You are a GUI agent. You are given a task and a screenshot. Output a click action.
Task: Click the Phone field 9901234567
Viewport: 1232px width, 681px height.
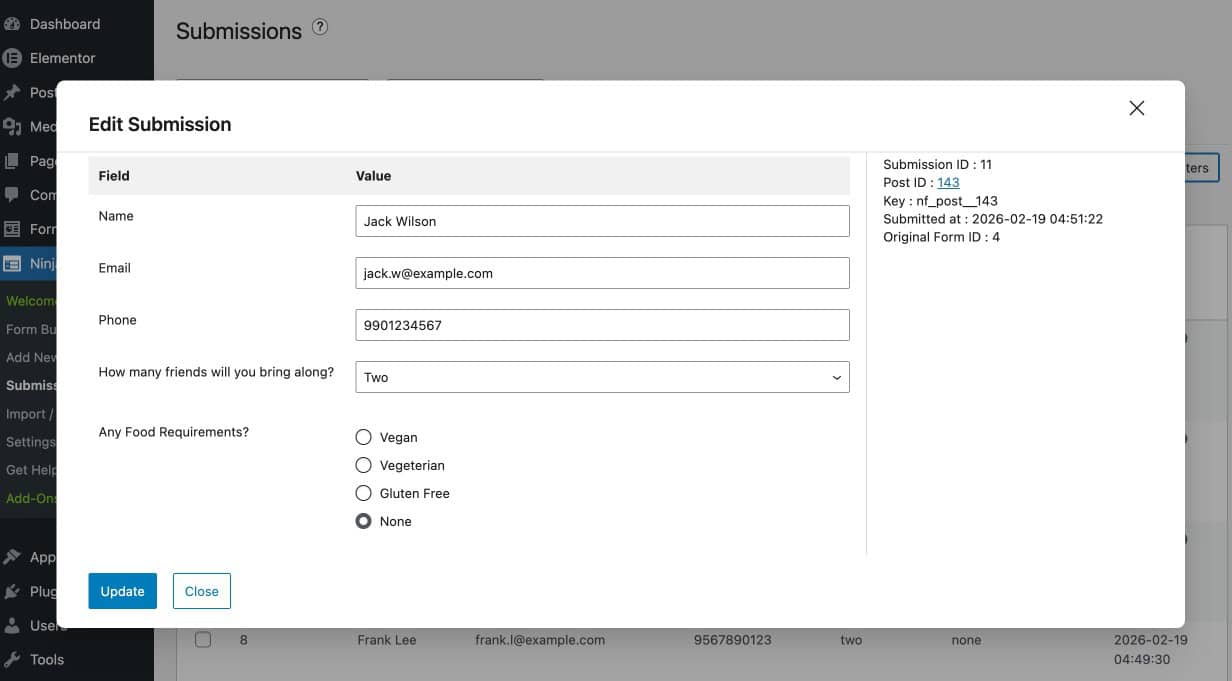[x=602, y=325]
